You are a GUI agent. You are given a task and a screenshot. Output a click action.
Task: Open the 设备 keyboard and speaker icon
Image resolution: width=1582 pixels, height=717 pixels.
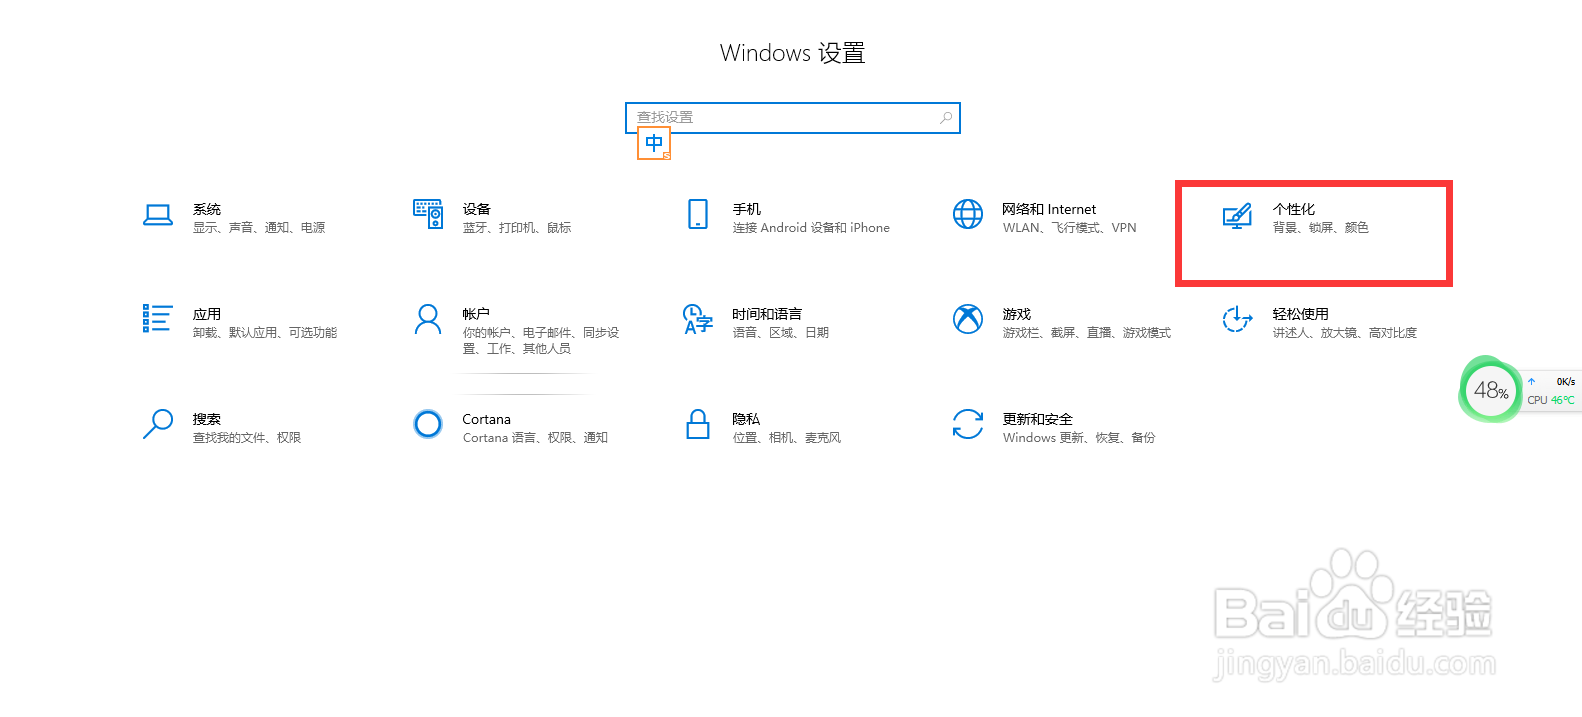pos(428,214)
